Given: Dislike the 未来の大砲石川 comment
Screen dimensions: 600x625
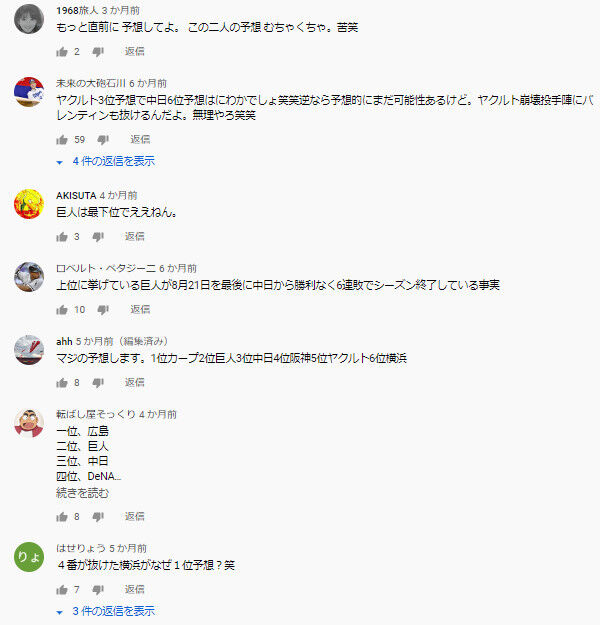Looking at the screenshot, I should click(103, 140).
